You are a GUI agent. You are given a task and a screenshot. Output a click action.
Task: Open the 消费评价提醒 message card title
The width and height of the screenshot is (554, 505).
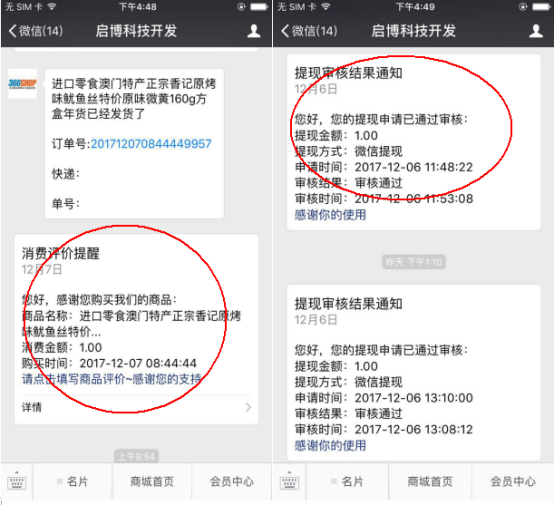60,253
